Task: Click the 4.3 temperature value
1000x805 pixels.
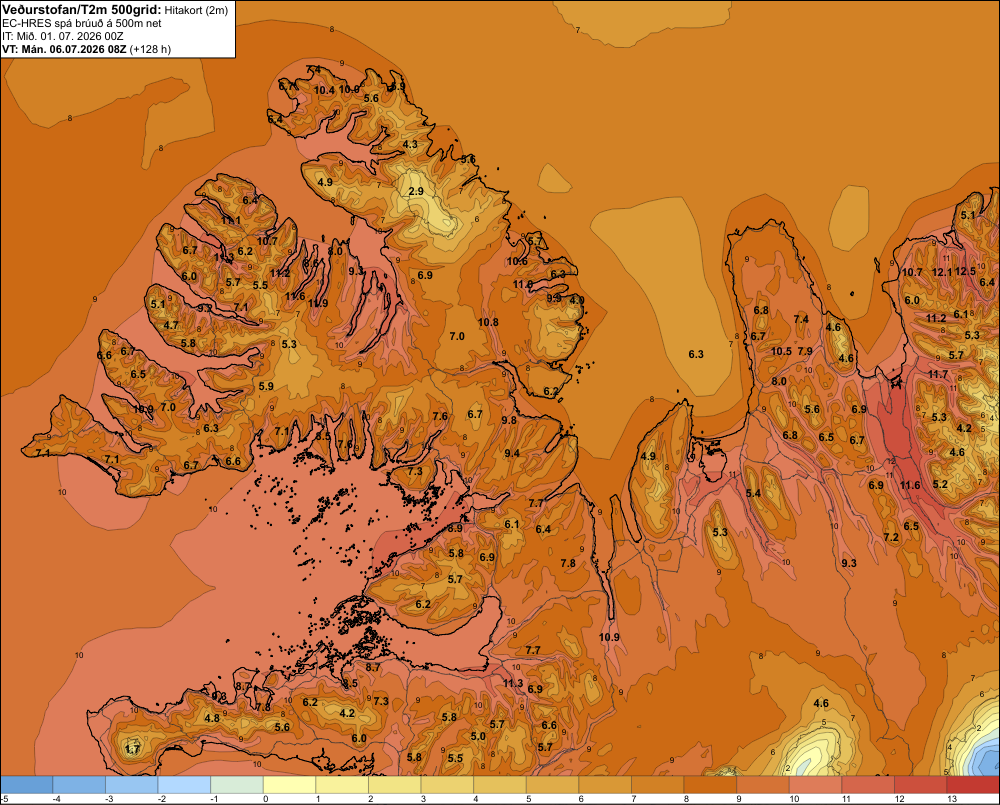Action: 410,144
